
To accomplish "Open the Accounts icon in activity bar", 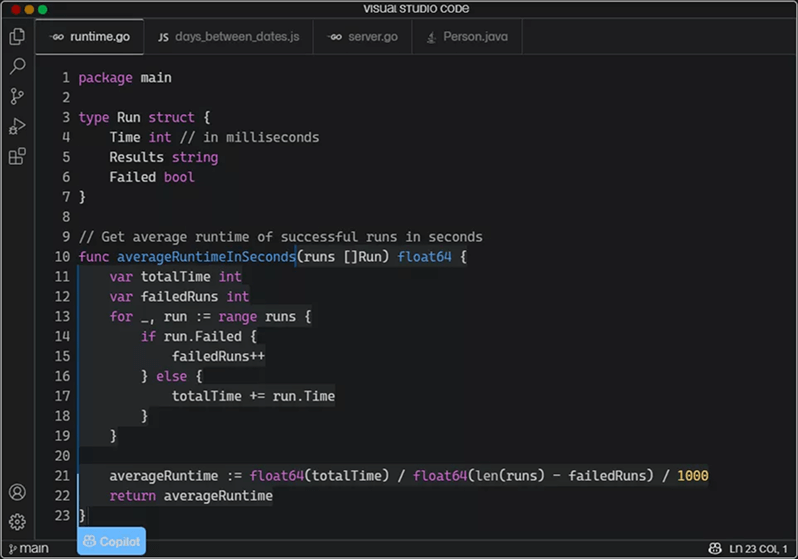I will 17,492.
